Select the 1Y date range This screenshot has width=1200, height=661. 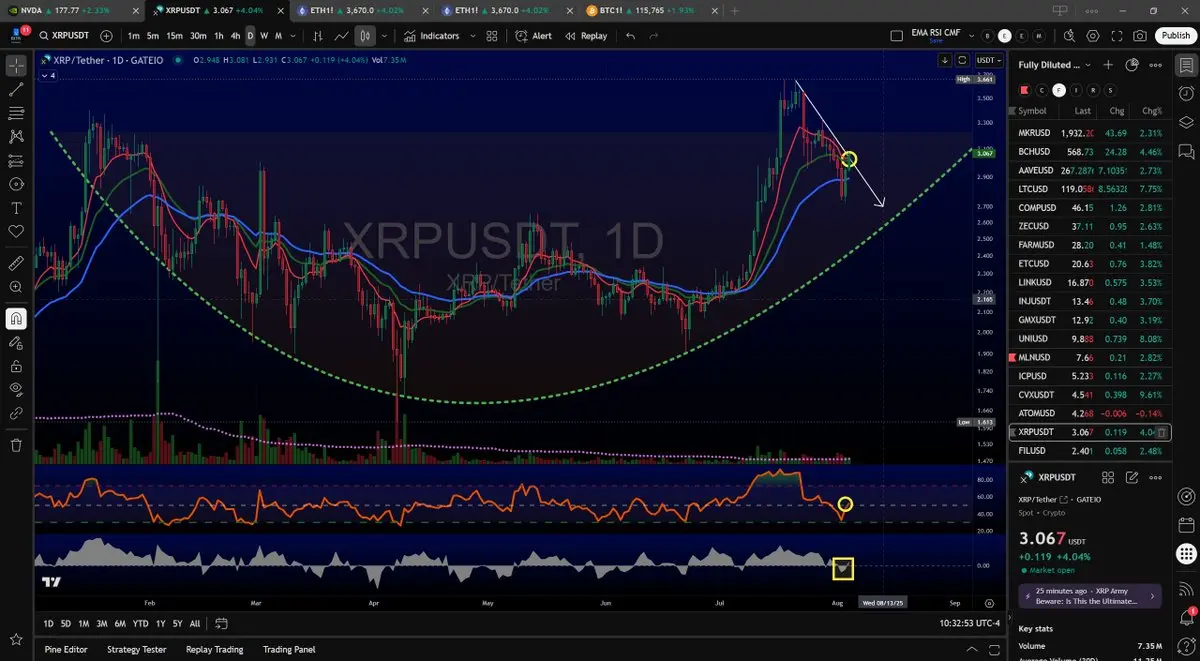(x=160, y=623)
